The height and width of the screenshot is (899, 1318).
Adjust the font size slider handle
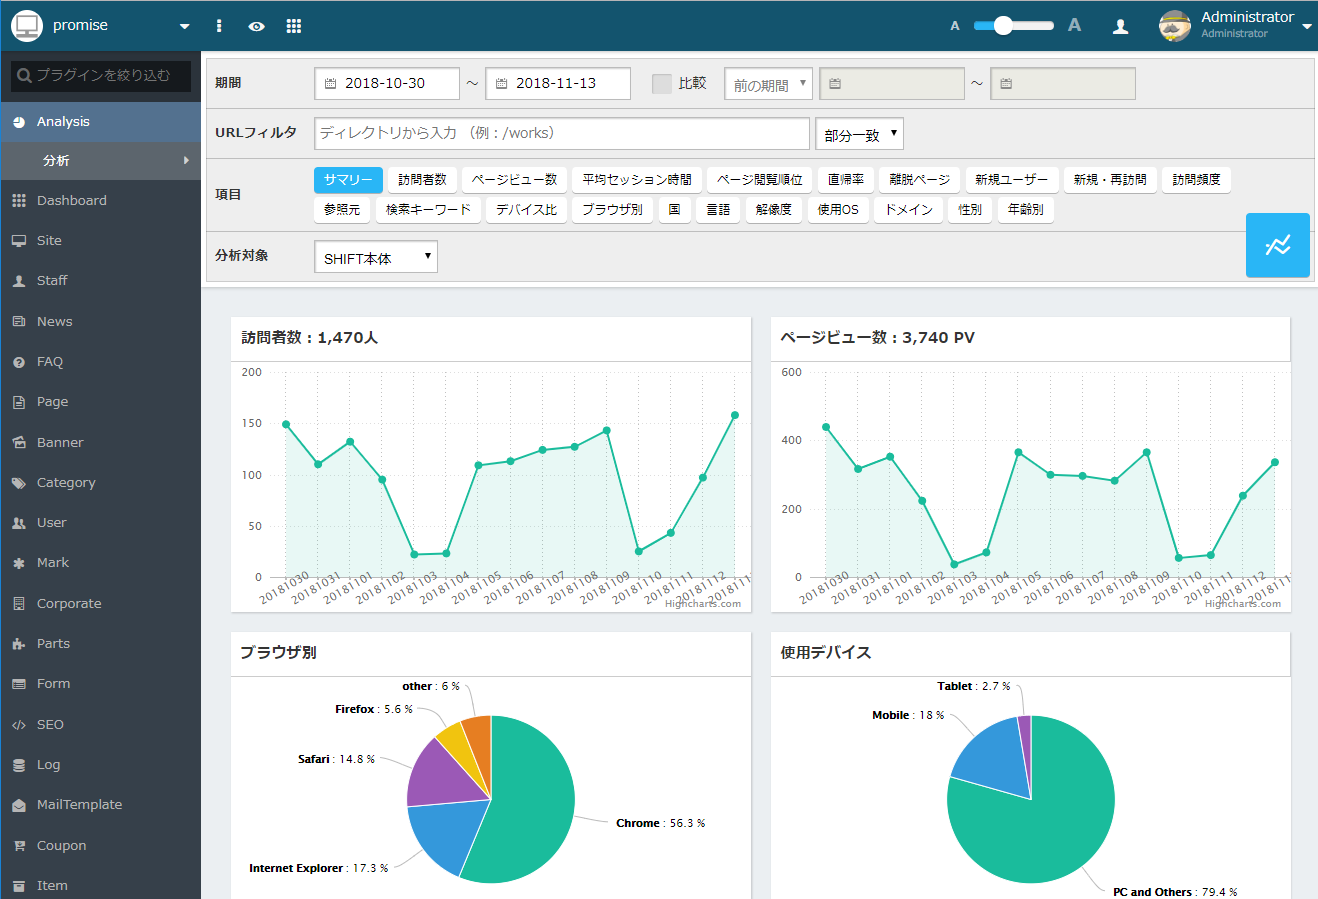[1004, 26]
